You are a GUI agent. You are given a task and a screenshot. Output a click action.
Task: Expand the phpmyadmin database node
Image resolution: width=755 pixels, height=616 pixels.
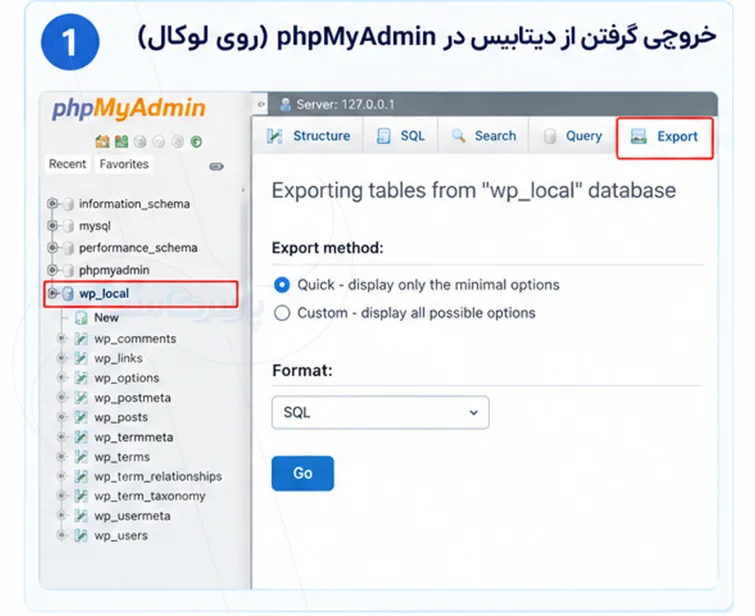point(52,270)
